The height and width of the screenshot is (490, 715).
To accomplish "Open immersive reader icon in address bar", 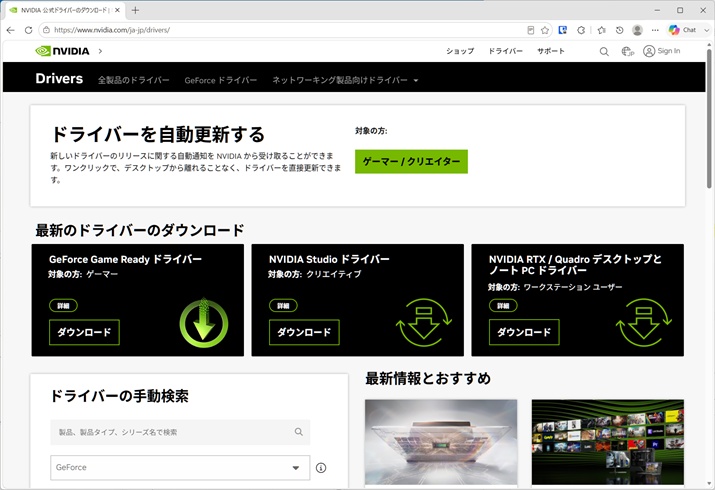I will [x=530, y=30].
